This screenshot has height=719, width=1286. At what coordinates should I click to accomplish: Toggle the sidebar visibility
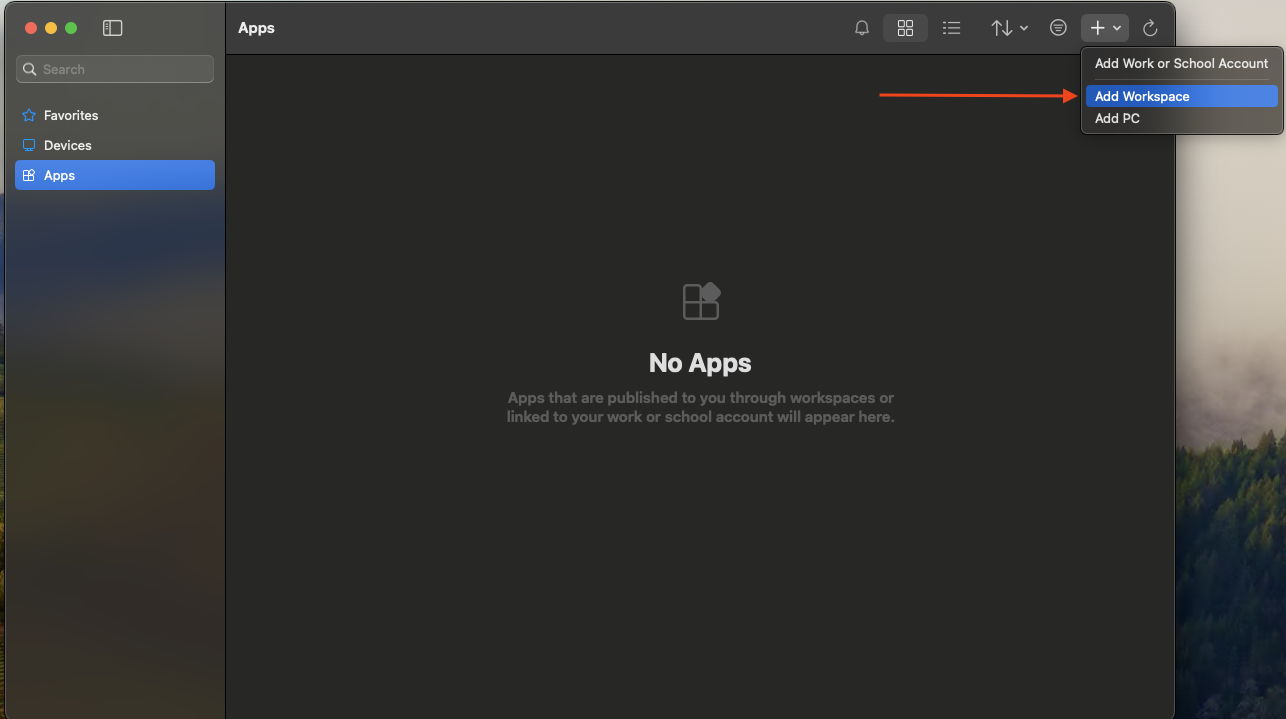tap(112, 28)
